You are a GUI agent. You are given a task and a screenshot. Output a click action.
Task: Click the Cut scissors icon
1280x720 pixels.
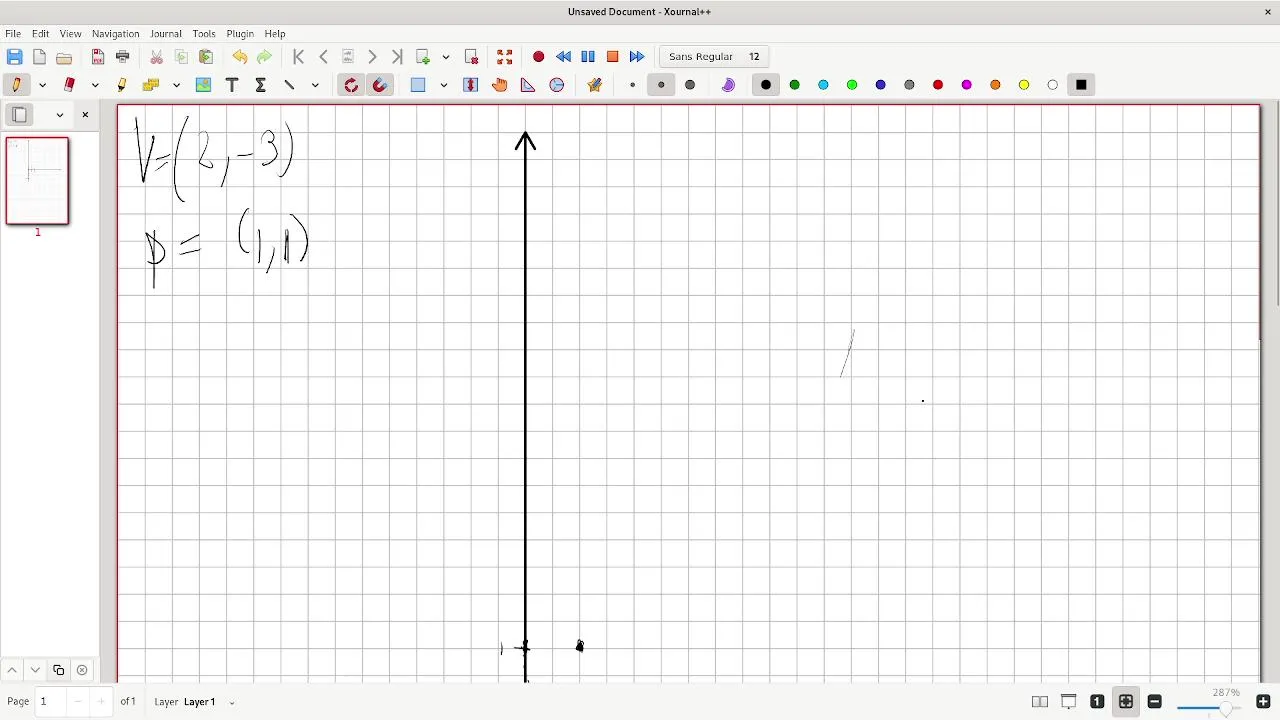click(157, 57)
